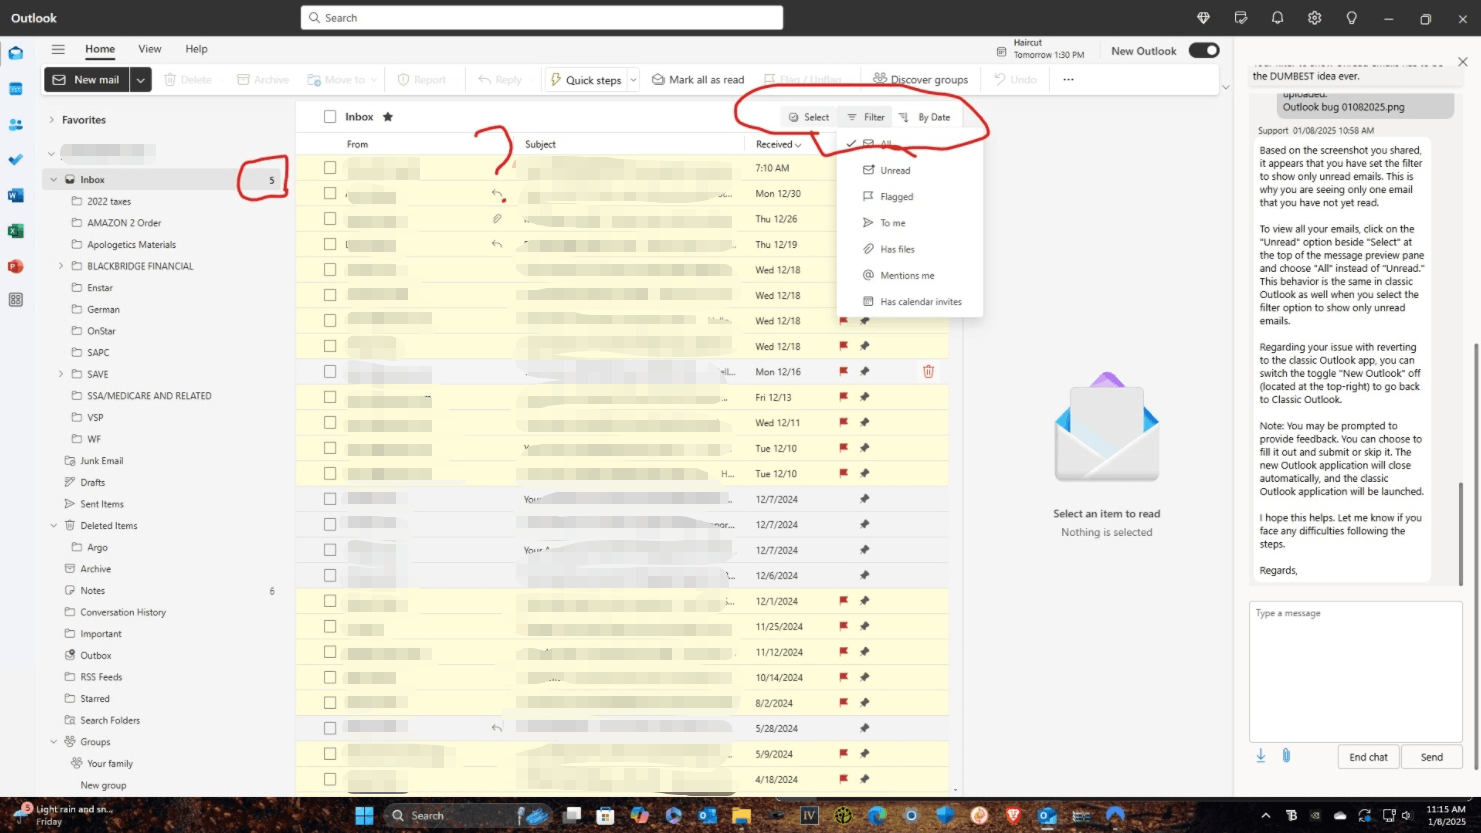The width and height of the screenshot is (1481, 833).
Task: Choose Unread in the filter menu
Action: click(x=909, y=170)
